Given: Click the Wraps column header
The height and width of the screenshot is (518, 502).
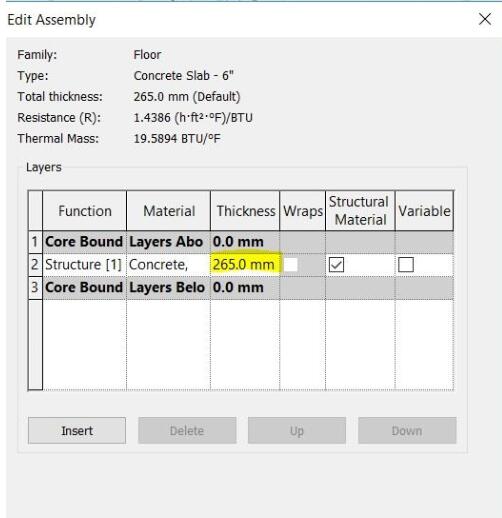Looking at the screenshot, I should [x=303, y=211].
